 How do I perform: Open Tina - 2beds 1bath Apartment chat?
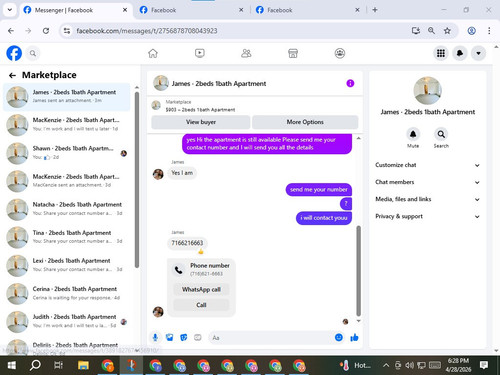[67, 237]
